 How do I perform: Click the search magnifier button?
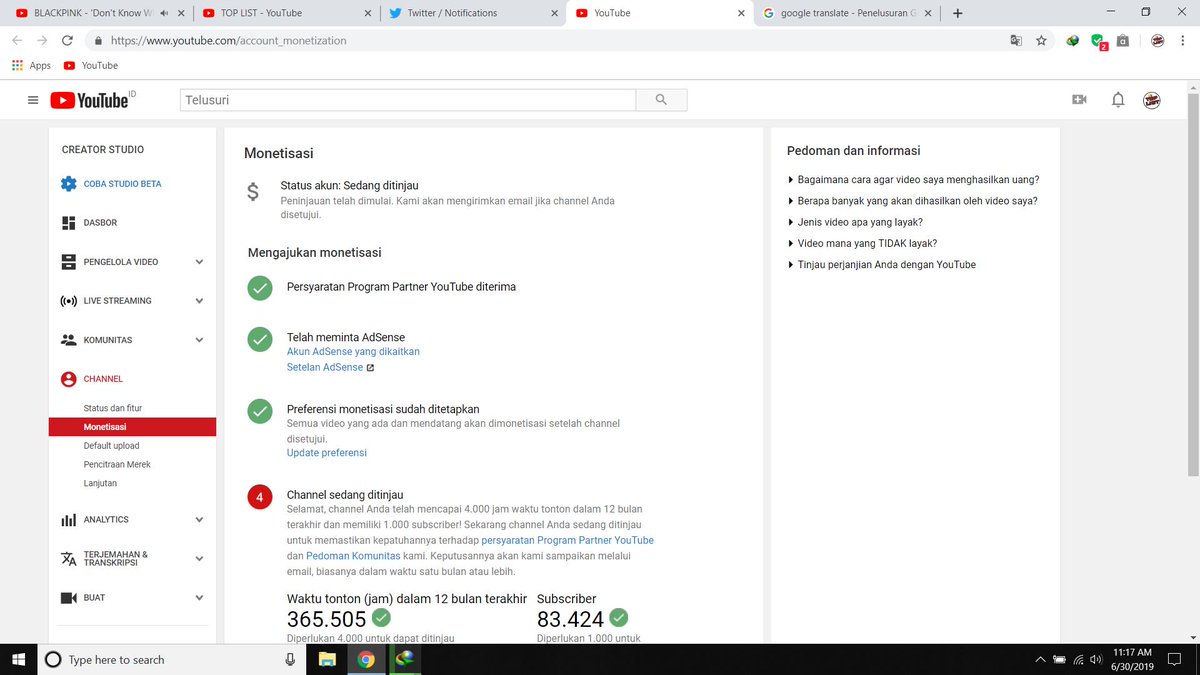tap(661, 100)
